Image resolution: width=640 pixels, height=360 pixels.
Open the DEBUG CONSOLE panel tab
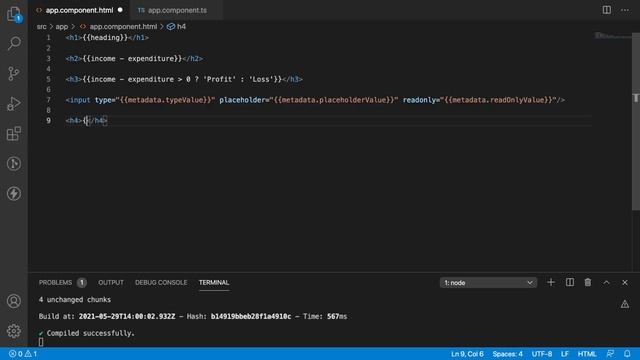pos(161,282)
